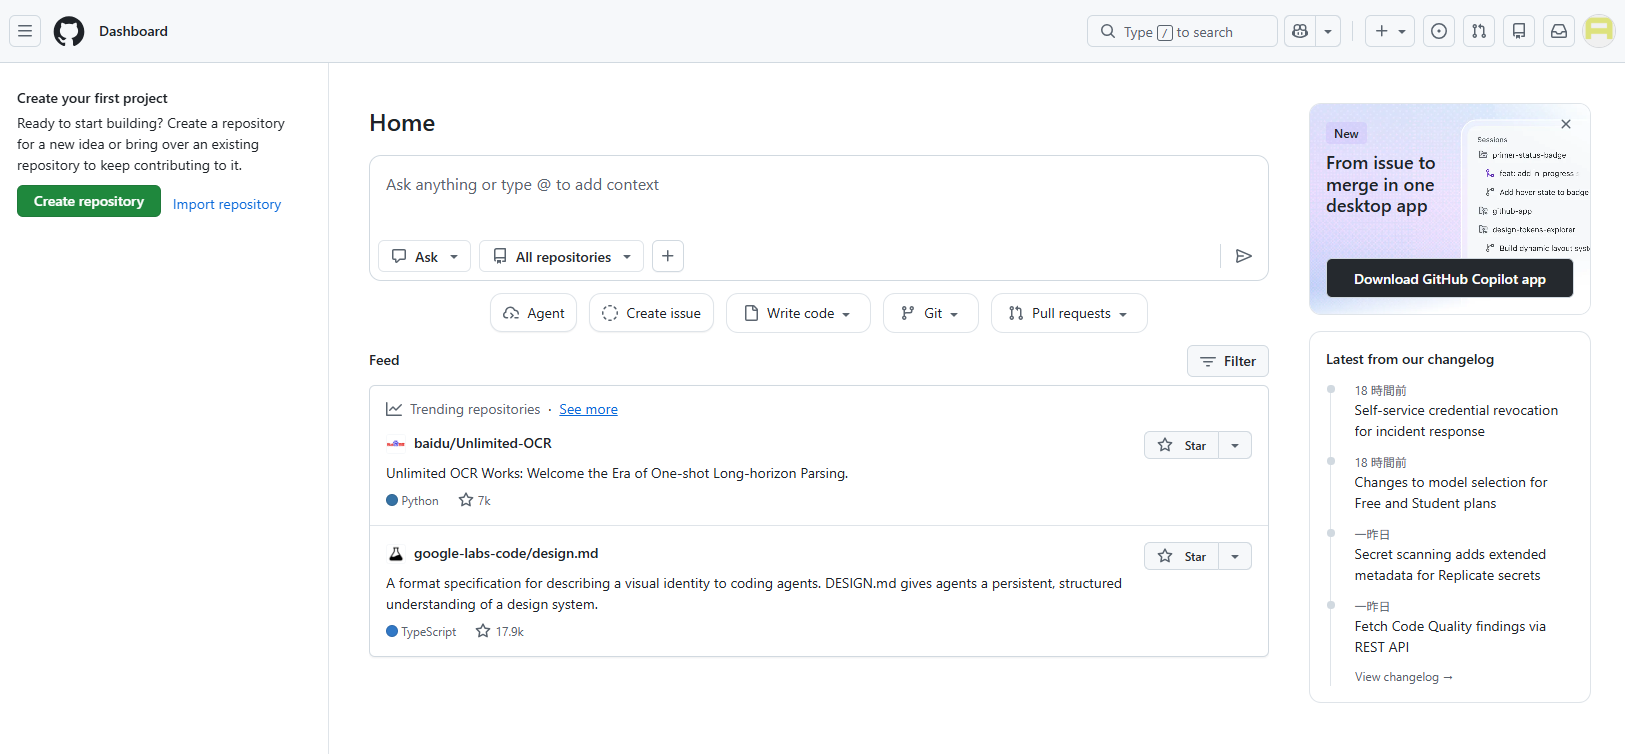Click the send message arrow icon

point(1244,256)
